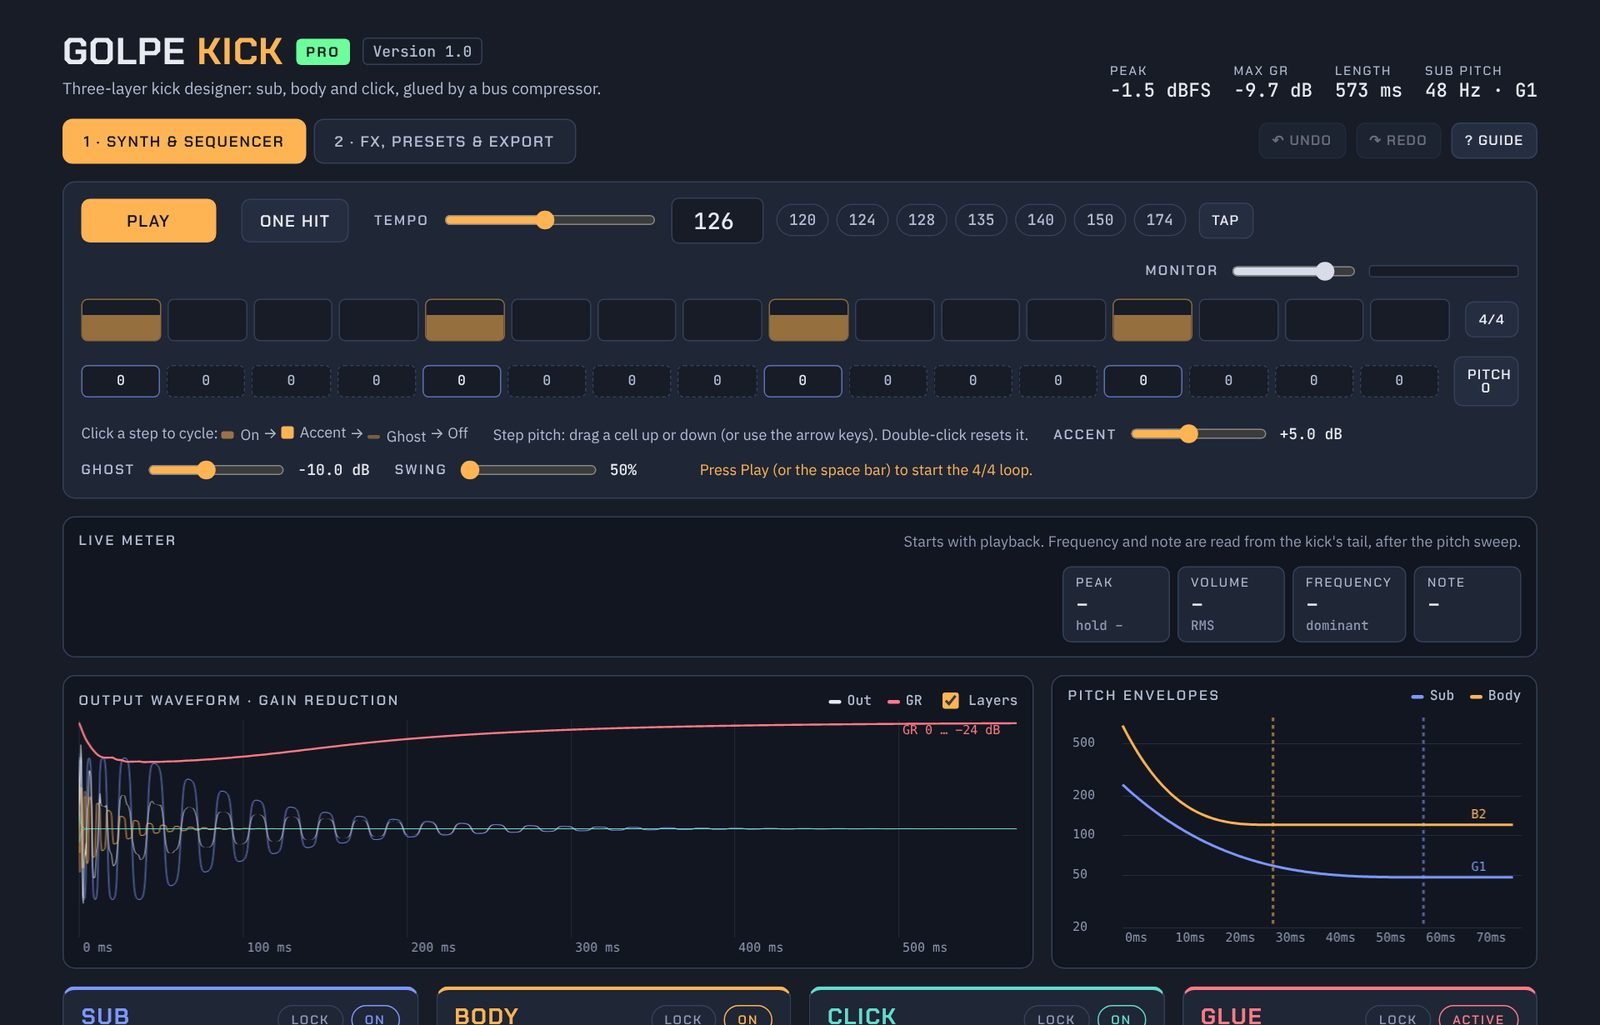The height and width of the screenshot is (1025, 1600).
Task: Click the Body layer ON toggle
Action: click(748, 1017)
